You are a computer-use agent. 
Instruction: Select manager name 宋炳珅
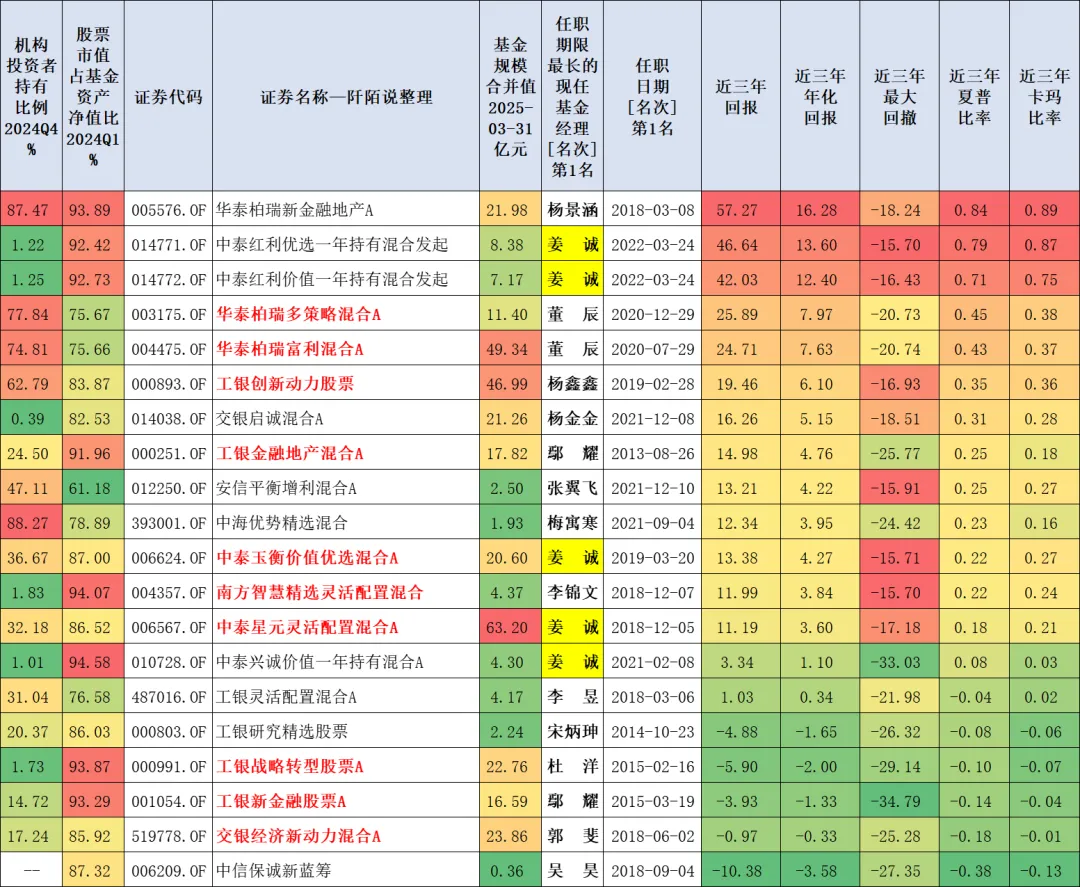pyautogui.click(x=572, y=731)
